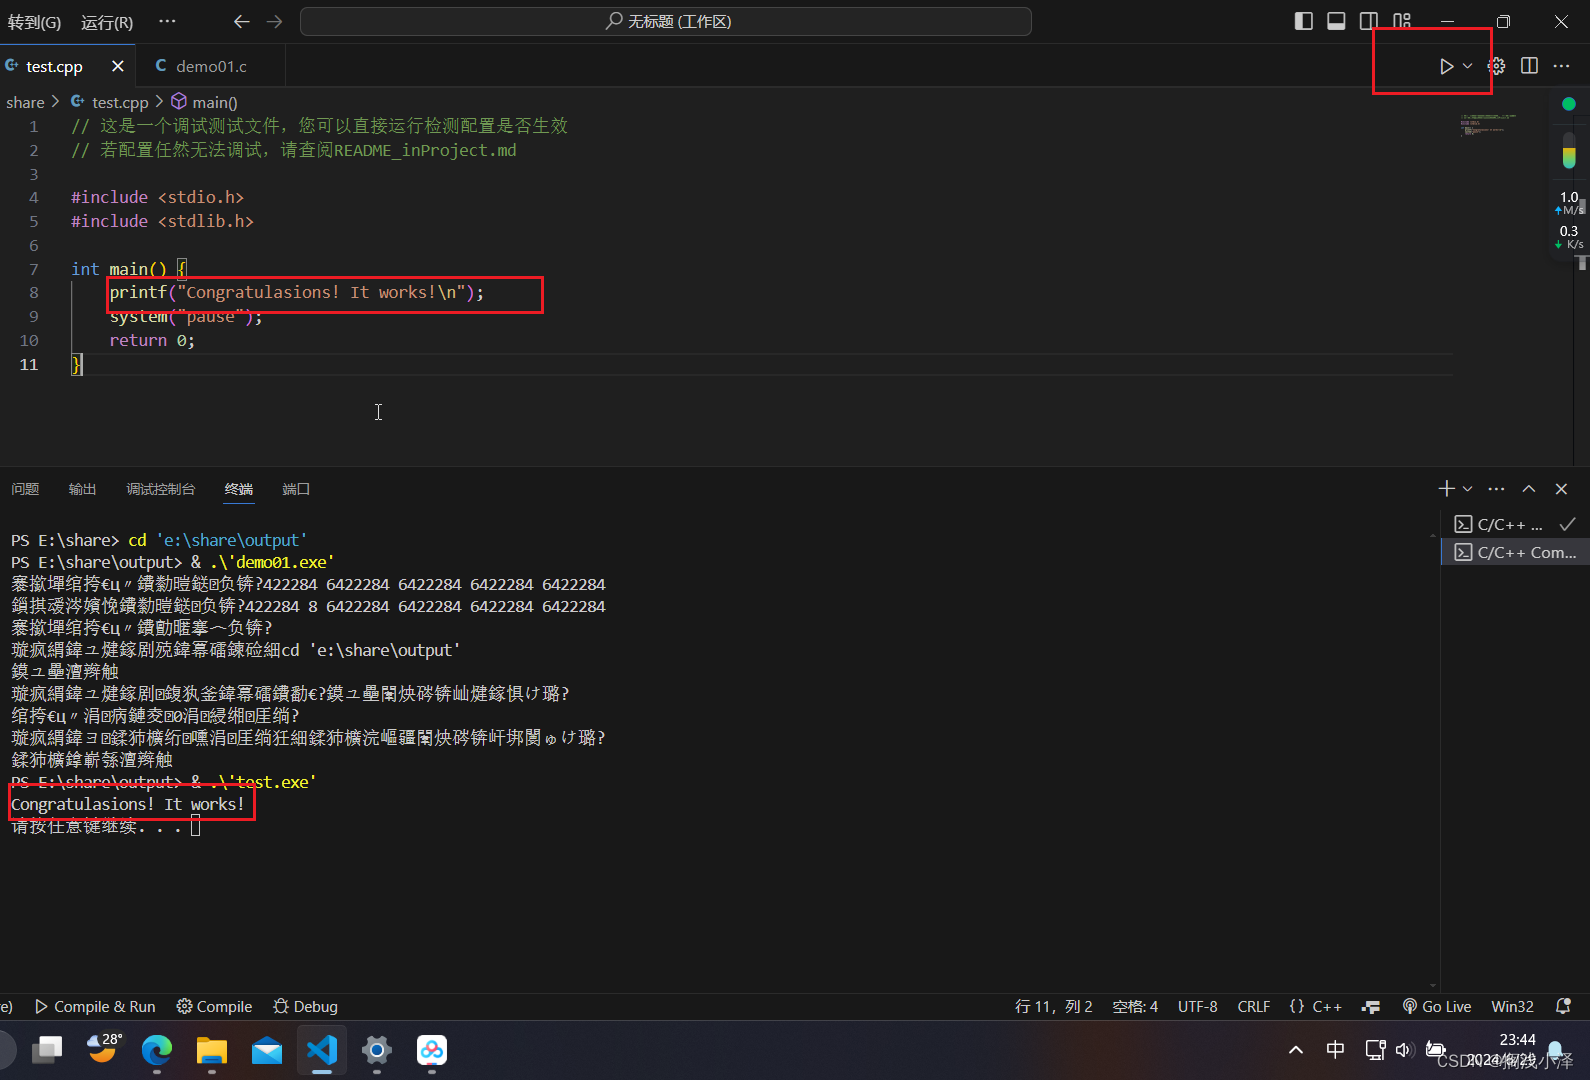Click line number 8 in the gutter
1590x1080 pixels.
(x=33, y=292)
